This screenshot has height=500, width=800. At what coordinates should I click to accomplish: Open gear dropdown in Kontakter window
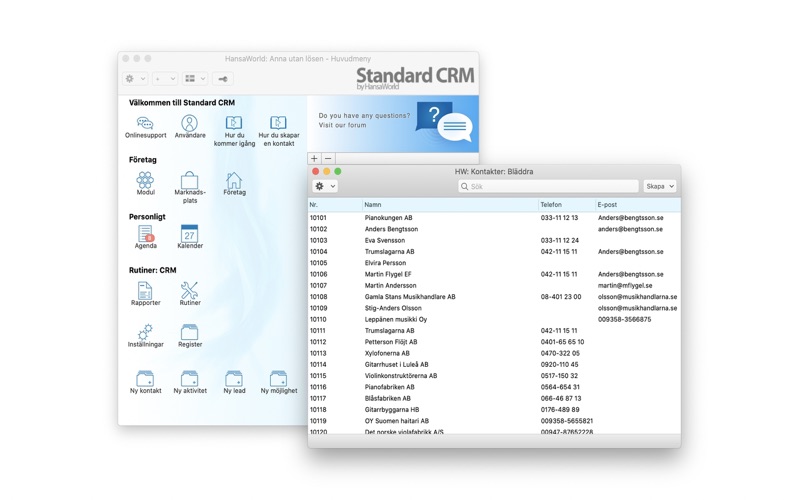pyautogui.click(x=325, y=186)
